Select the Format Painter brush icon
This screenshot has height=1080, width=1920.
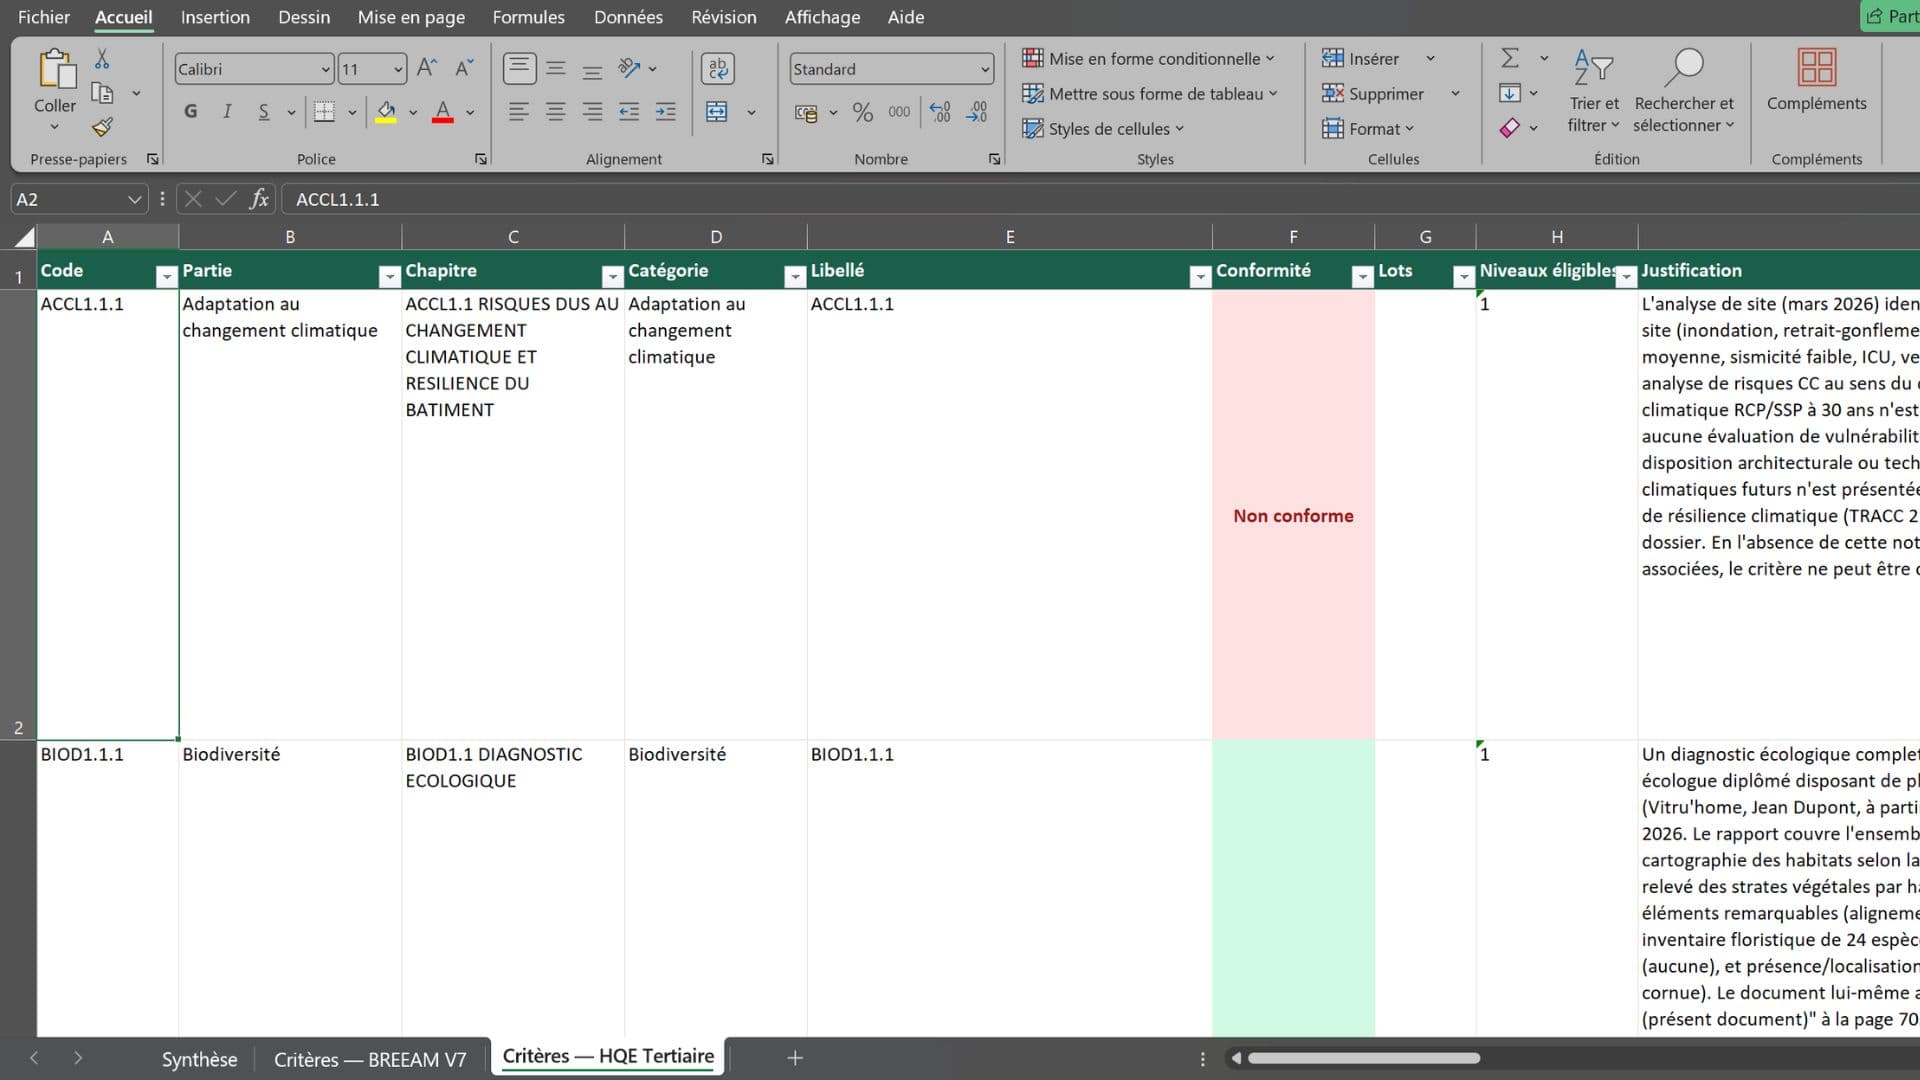click(102, 127)
